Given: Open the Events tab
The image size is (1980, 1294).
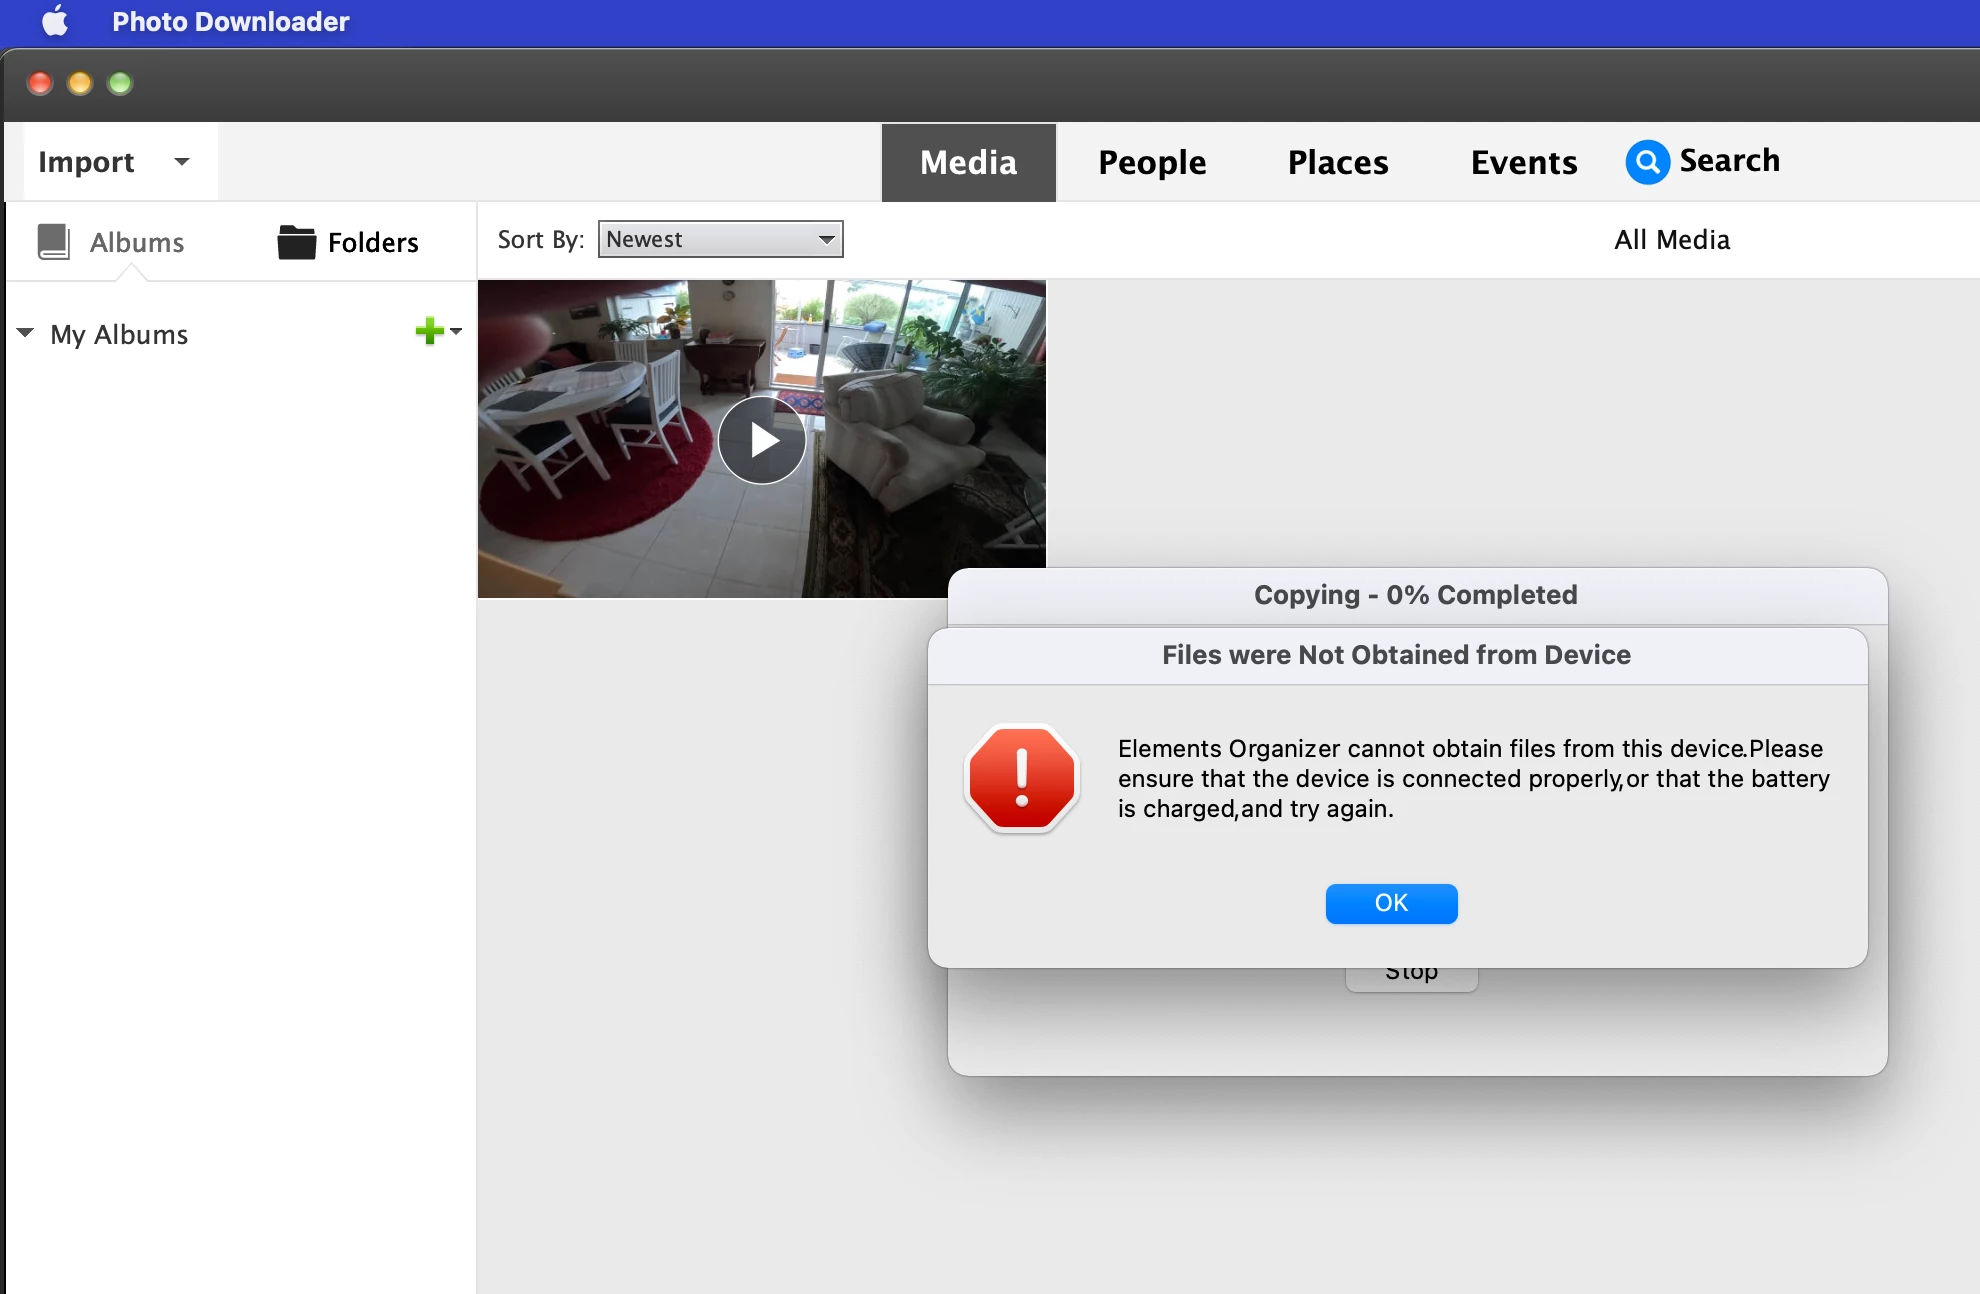Looking at the screenshot, I should coord(1523,162).
